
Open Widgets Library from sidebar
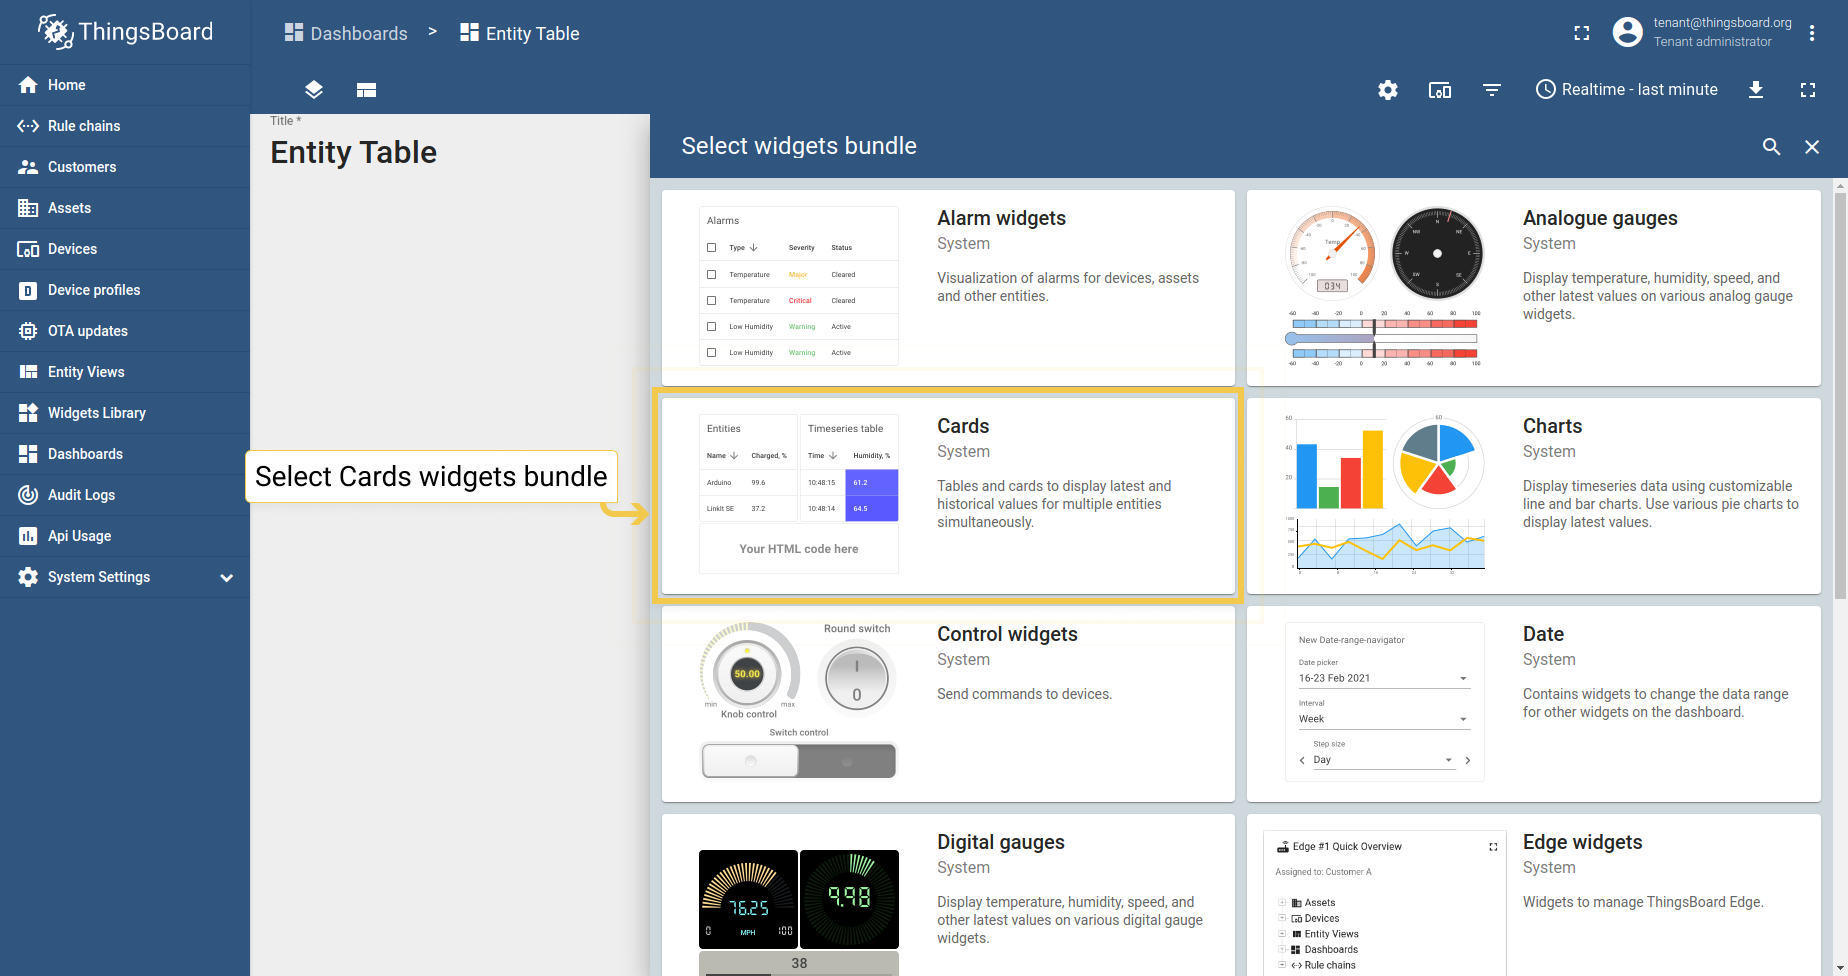coord(97,413)
